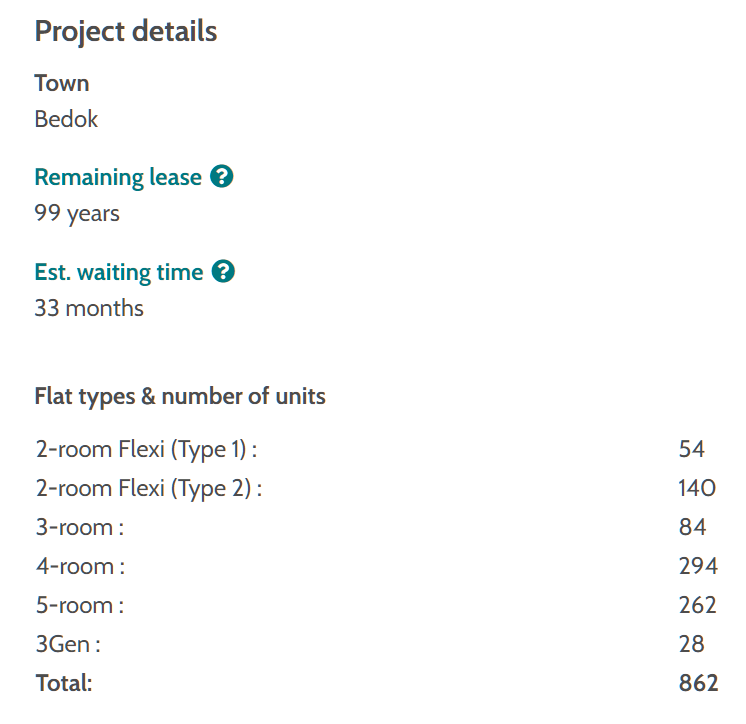The width and height of the screenshot is (746, 724).
Task: Click the Est. waiting time help icon
Action: click(x=224, y=271)
